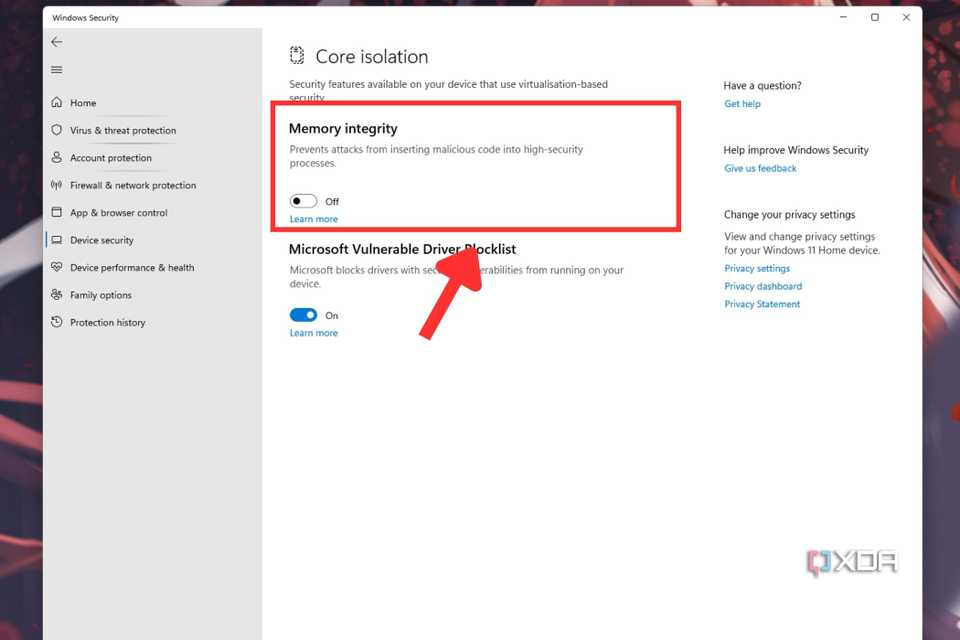
Task: Open the Privacy dashboard link
Action: coord(763,286)
